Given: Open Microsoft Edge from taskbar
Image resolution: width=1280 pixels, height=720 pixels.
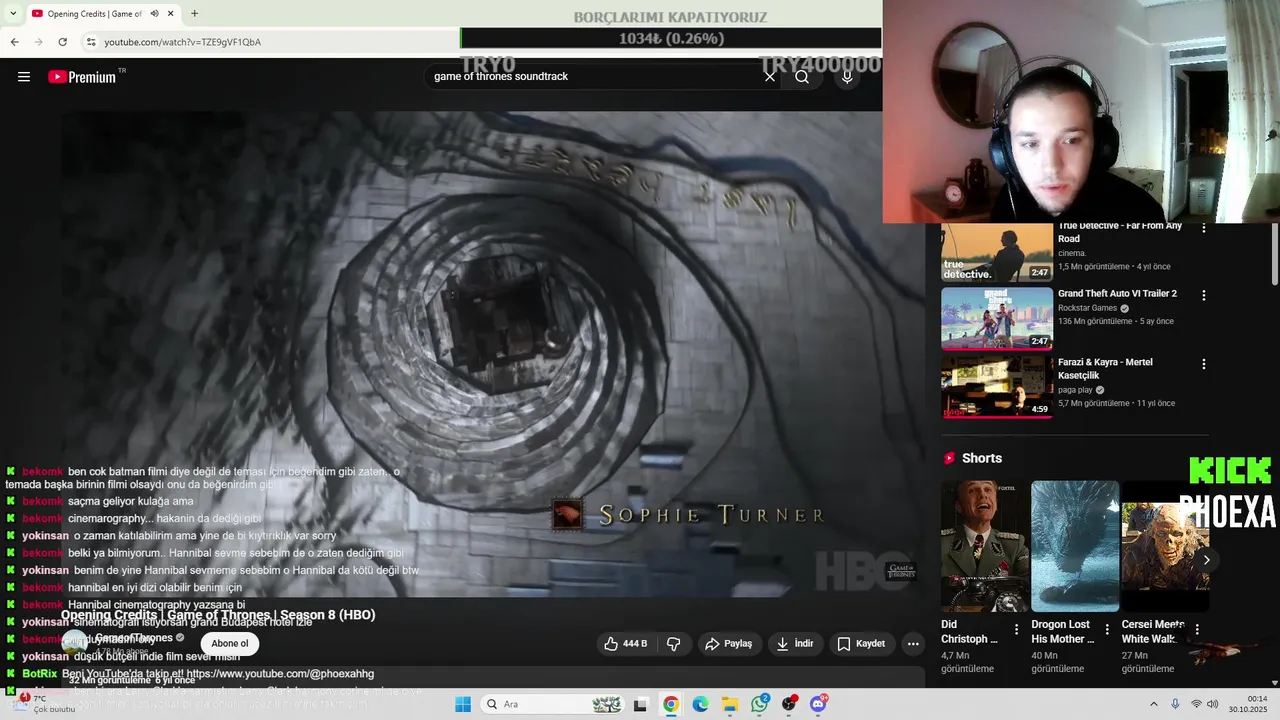Looking at the screenshot, I should click(x=700, y=704).
